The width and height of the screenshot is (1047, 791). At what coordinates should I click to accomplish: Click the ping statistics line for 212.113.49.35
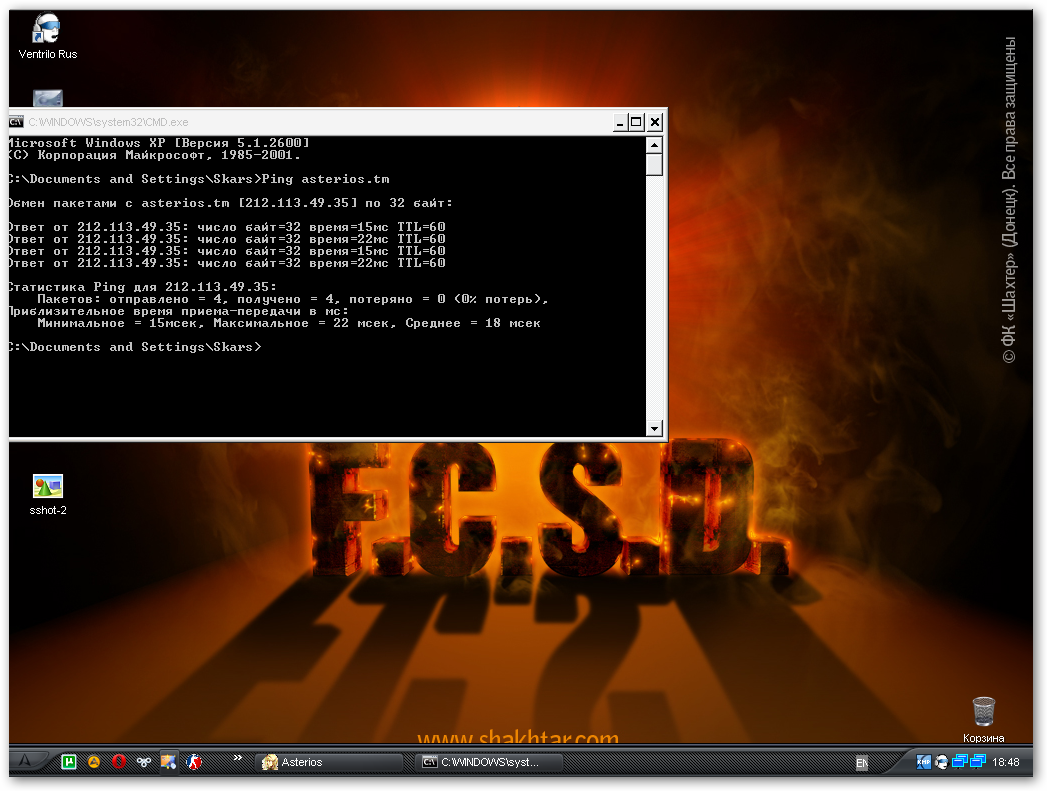143,287
